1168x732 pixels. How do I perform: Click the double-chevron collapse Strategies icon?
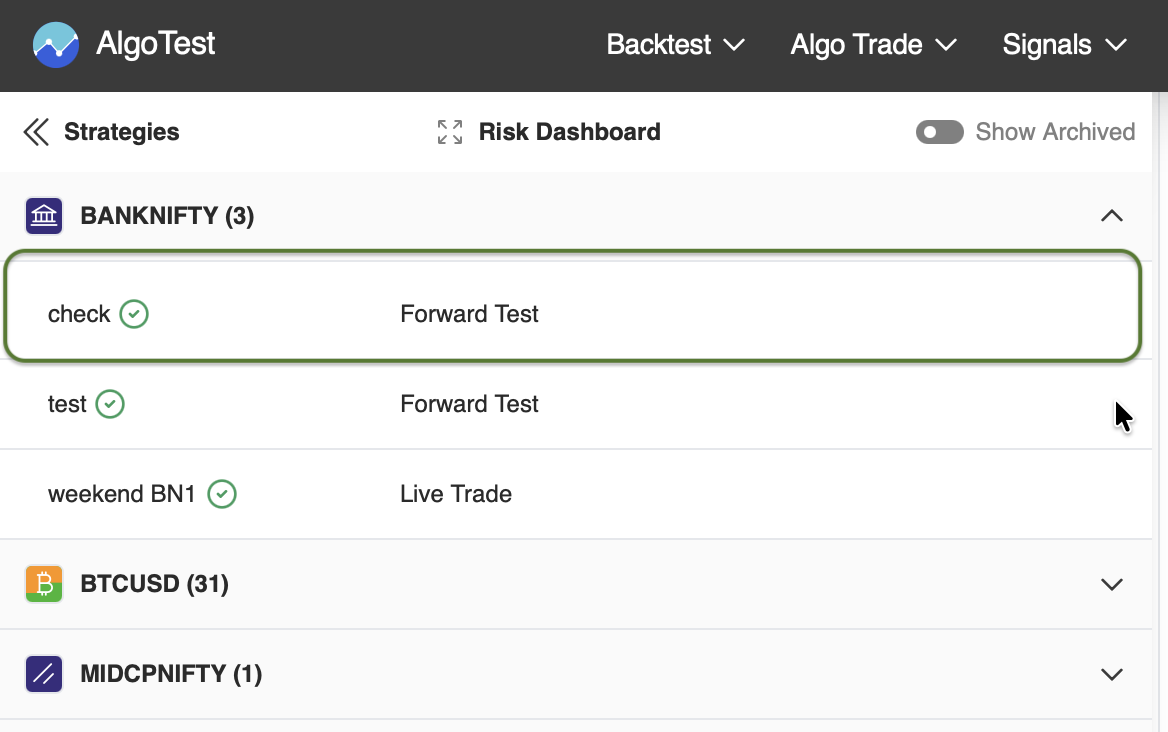coord(36,132)
